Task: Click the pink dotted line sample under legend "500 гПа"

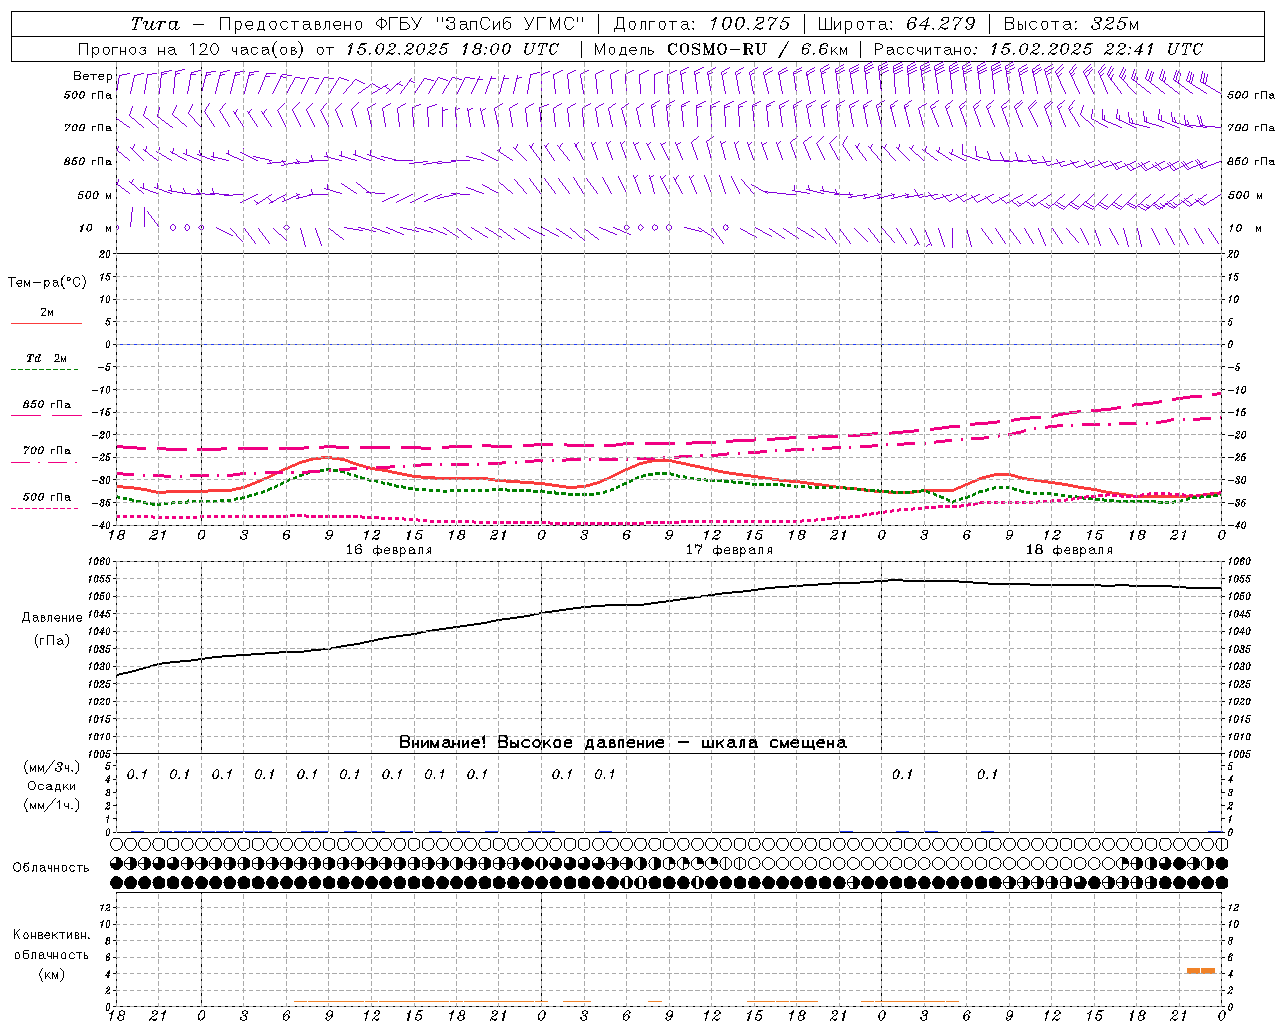Action: [44, 508]
